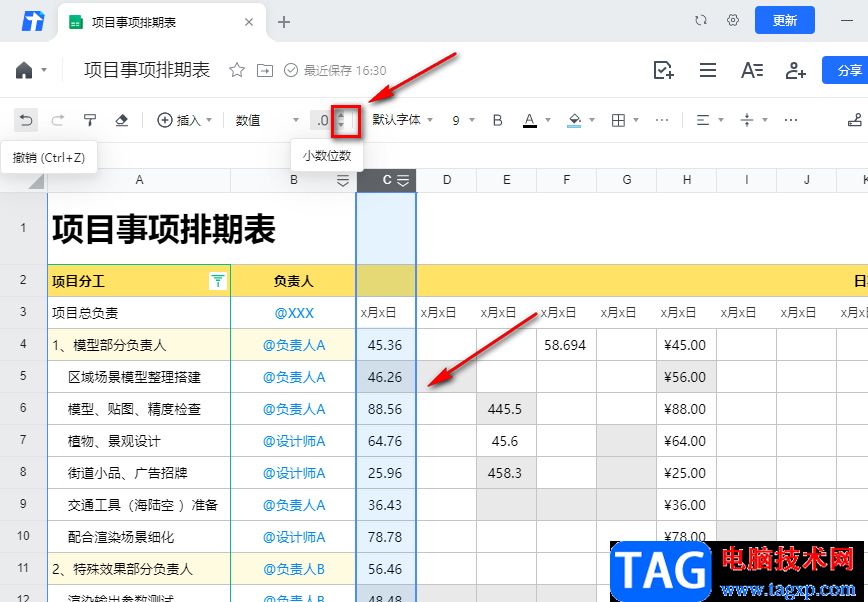The height and width of the screenshot is (602, 868).
Task: Click the saved status check icon
Action: pos(291,70)
